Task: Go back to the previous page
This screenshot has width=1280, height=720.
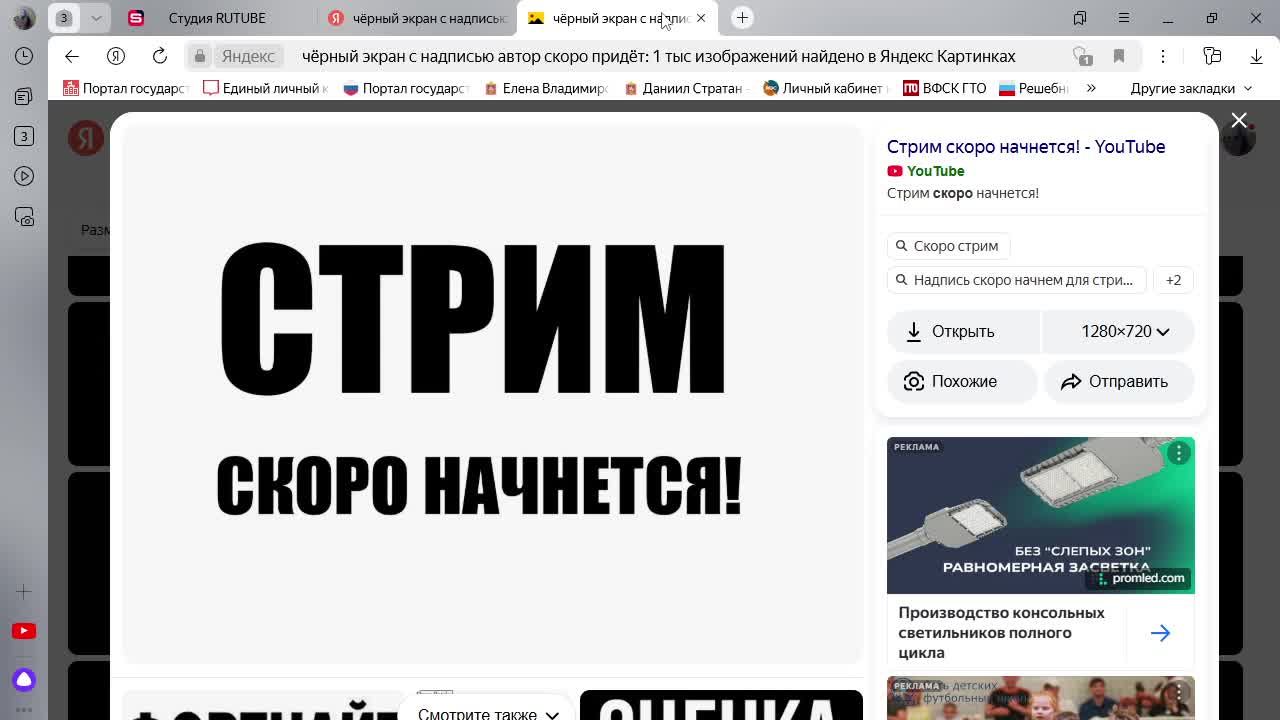Action: click(71, 56)
